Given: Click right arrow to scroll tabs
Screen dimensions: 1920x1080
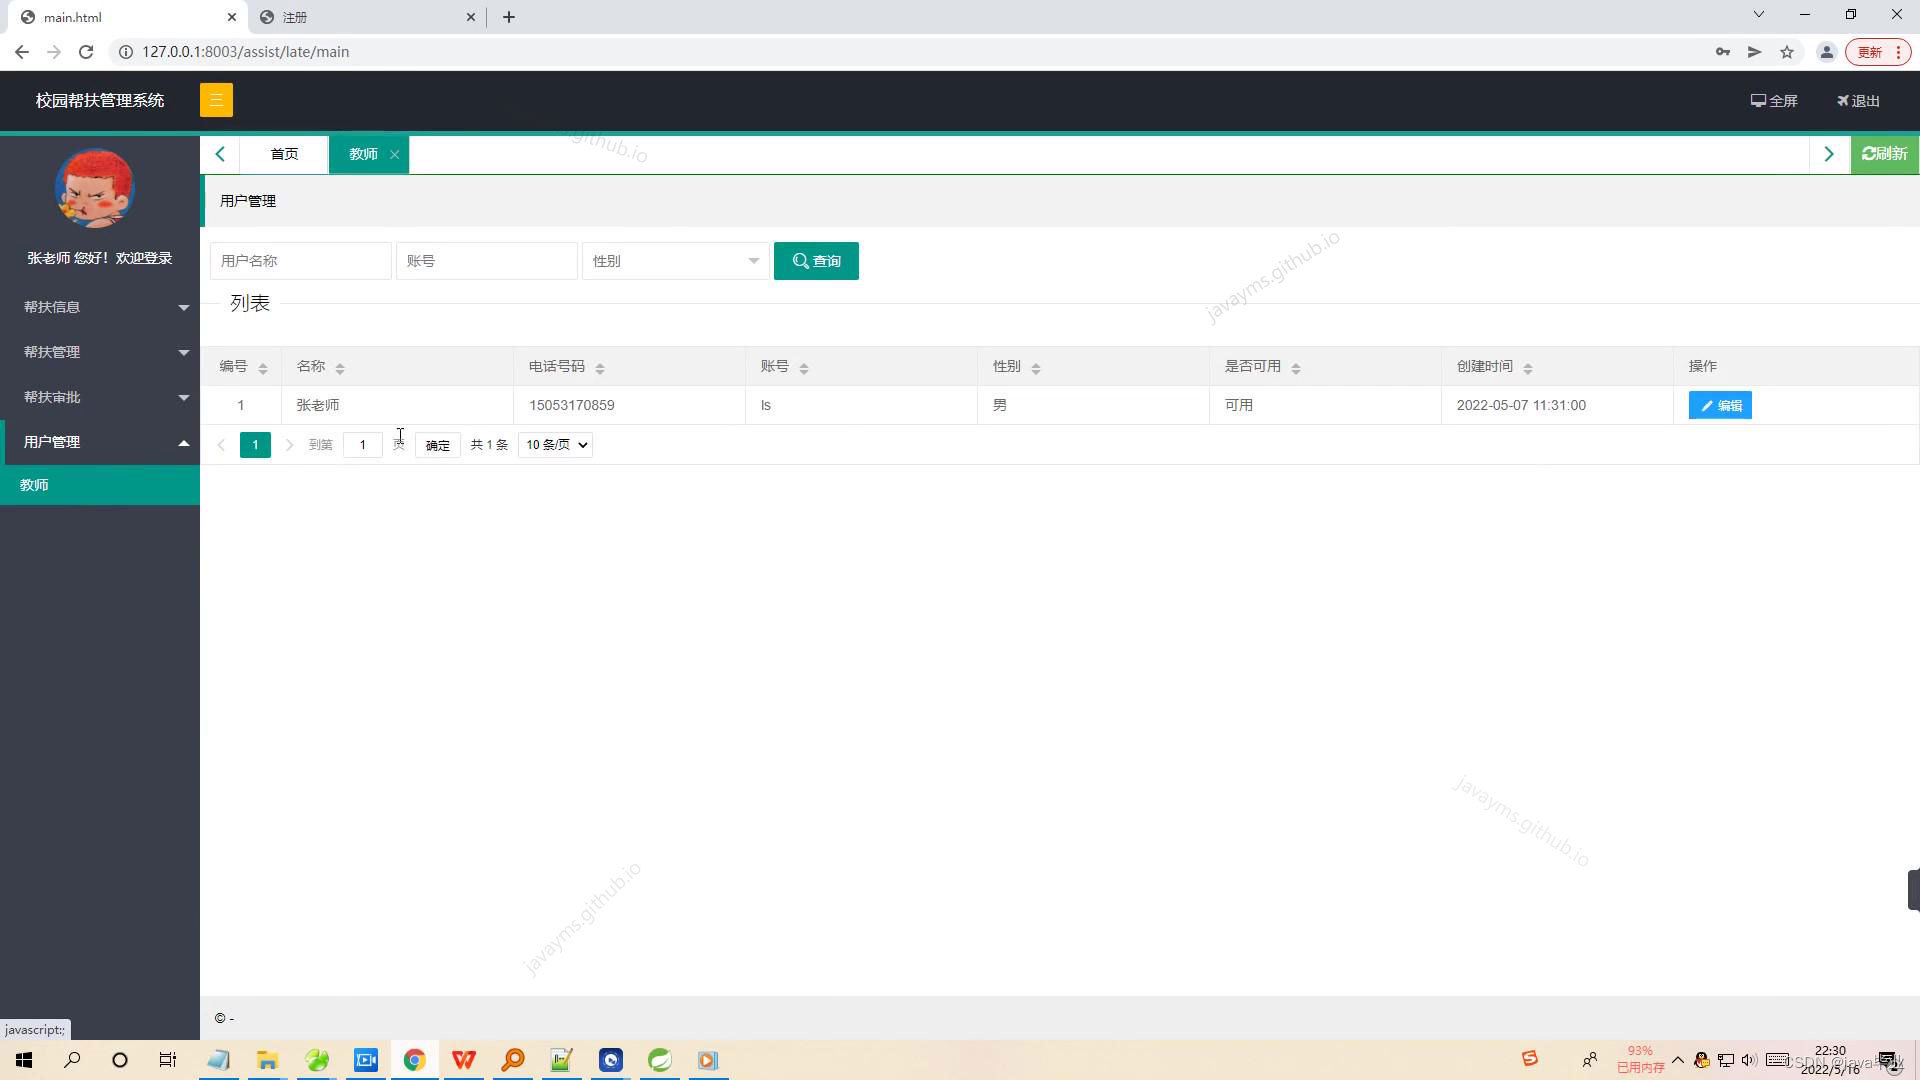Looking at the screenshot, I should point(1829,153).
